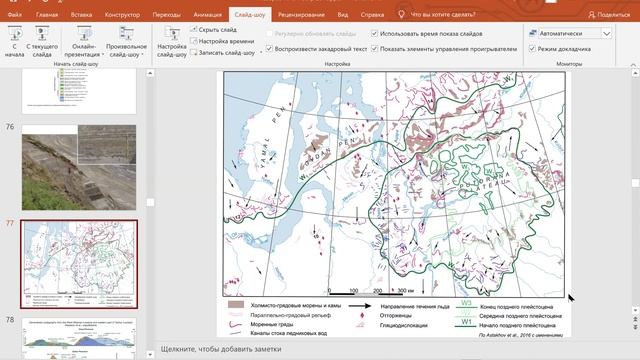640x360 pixels.
Task: Click the monitor icon beside Автоматически
Action: click(x=533, y=33)
